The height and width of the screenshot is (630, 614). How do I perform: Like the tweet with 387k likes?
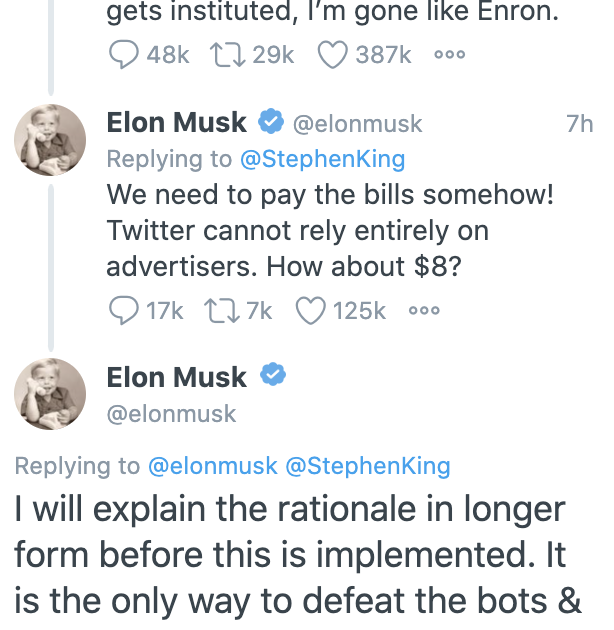tap(331, 55)
